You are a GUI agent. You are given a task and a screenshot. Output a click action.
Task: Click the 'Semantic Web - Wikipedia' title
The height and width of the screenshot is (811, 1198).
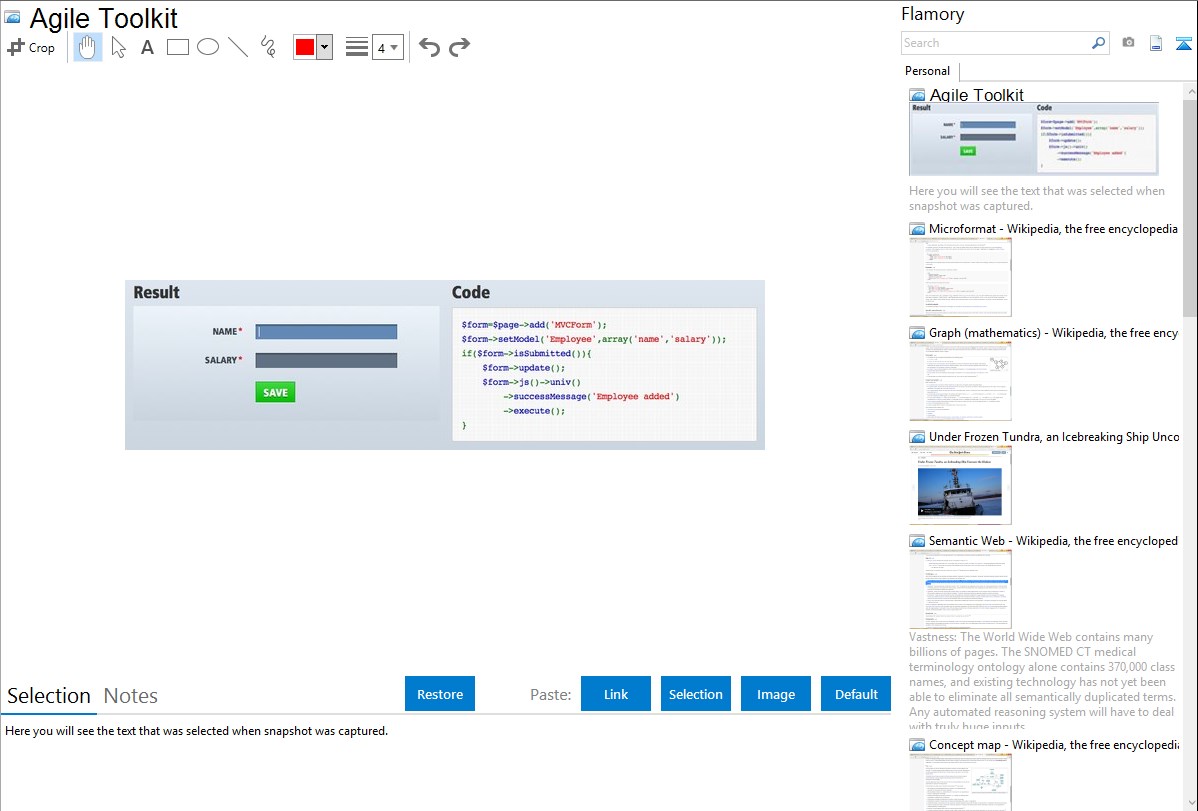[1053, 540]
